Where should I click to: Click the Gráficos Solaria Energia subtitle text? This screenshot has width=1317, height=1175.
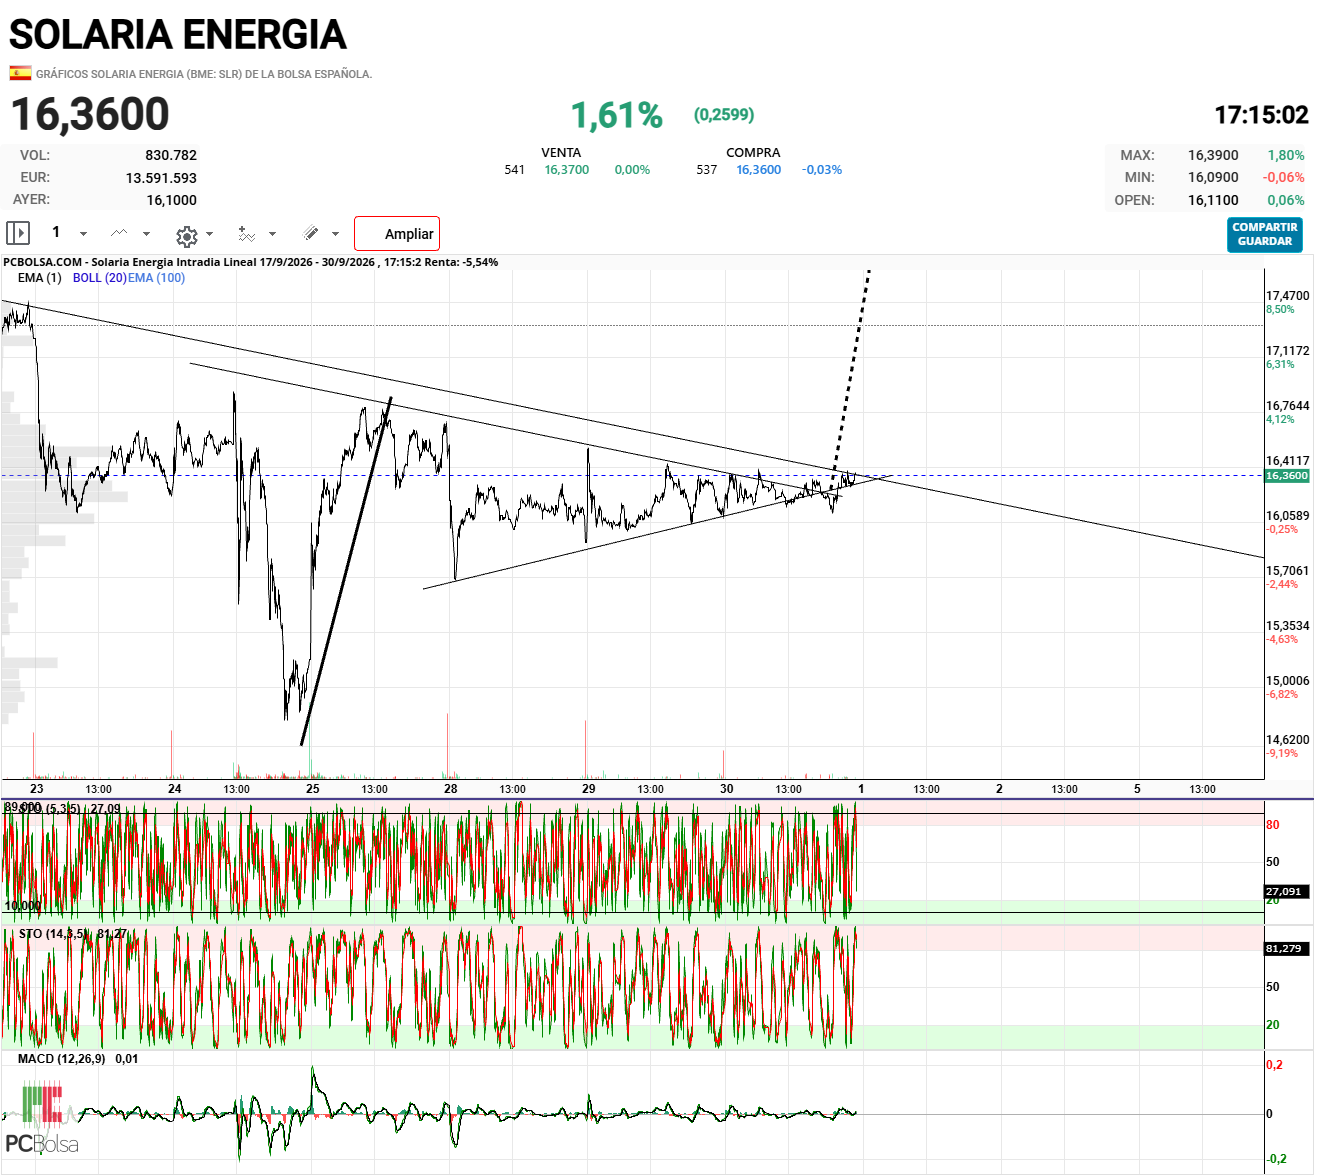pos(204,74)
